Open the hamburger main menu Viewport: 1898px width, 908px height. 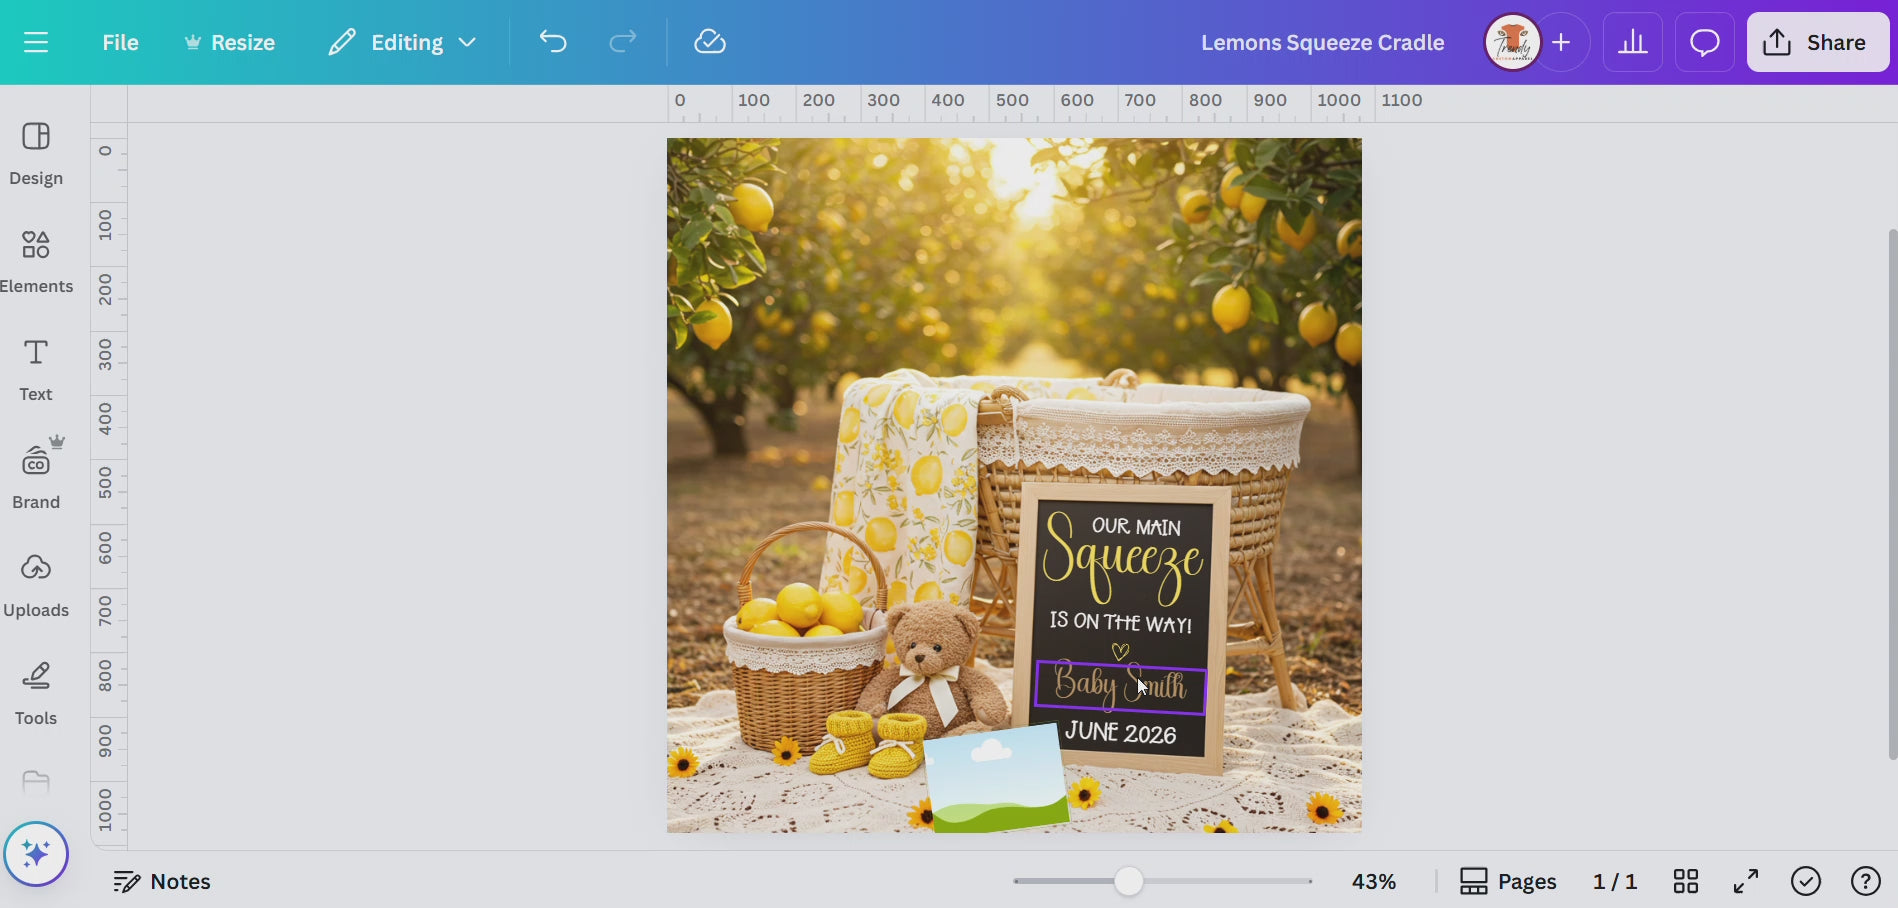point(36,42)
